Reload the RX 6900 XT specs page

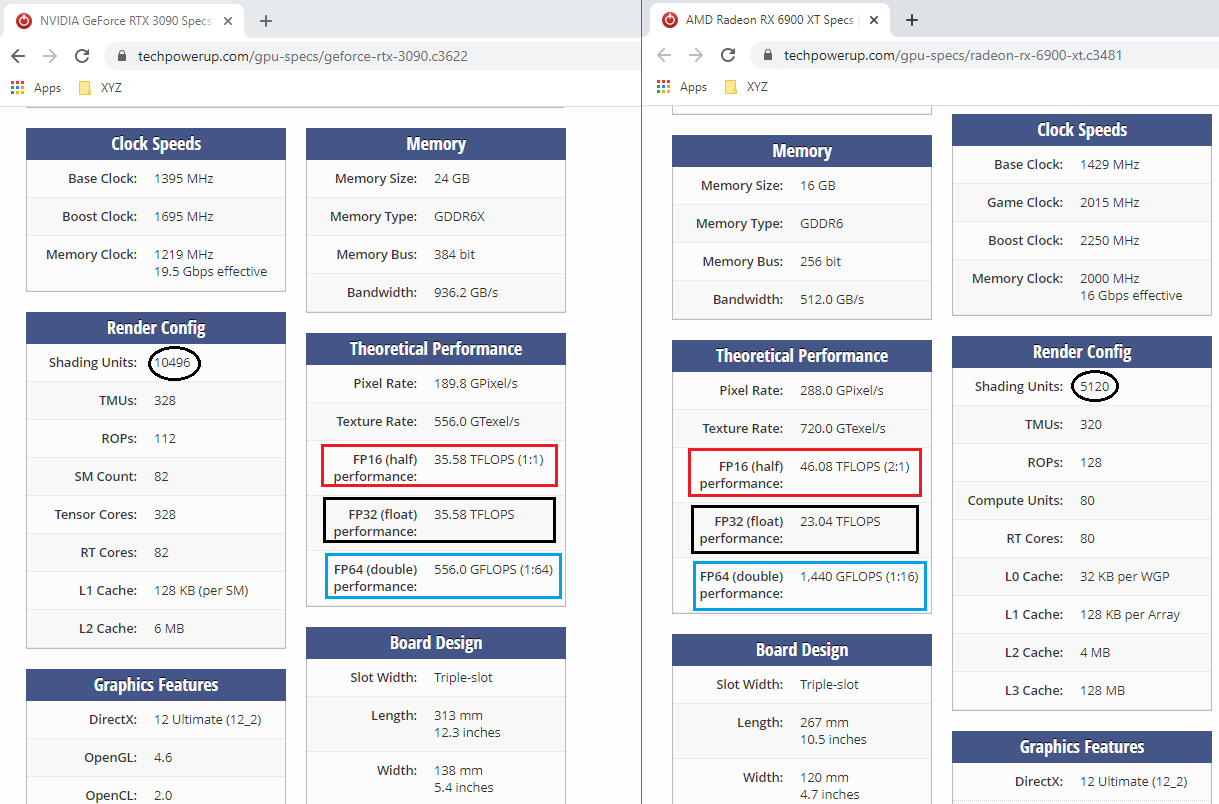[x=728, y=55]
